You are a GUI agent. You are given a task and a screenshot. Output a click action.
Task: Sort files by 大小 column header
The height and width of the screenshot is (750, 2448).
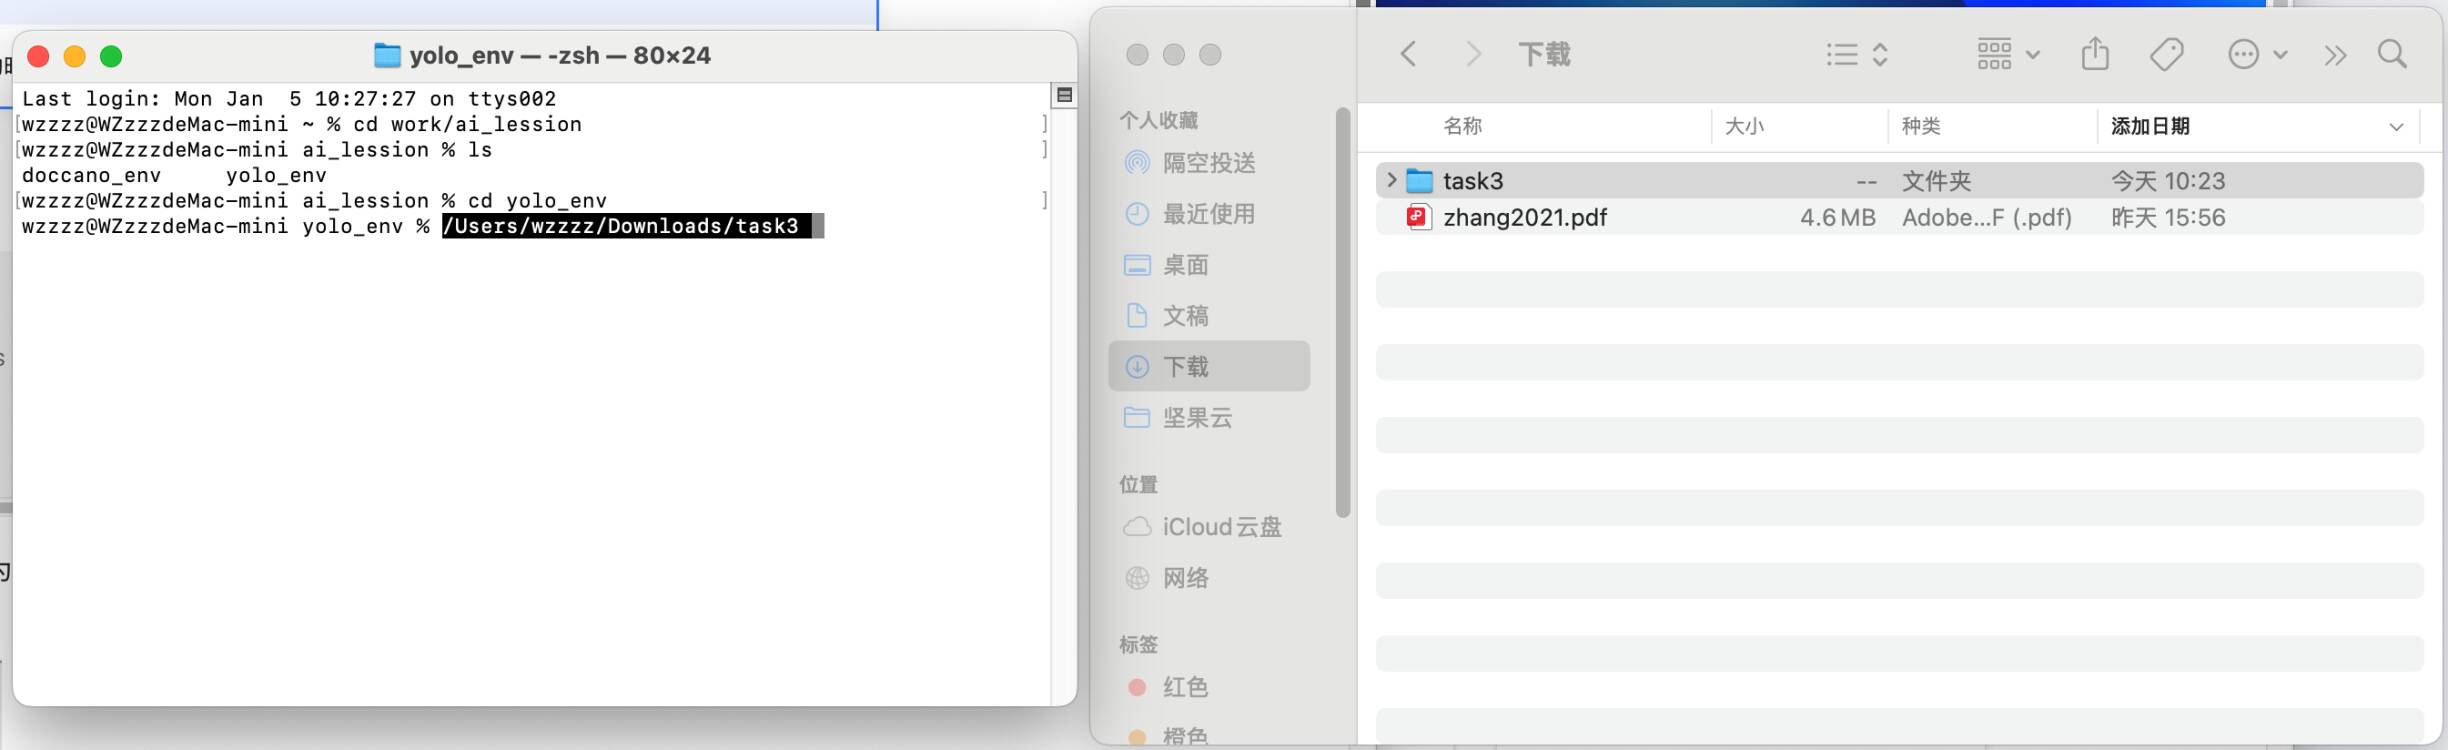[1745, 126]
